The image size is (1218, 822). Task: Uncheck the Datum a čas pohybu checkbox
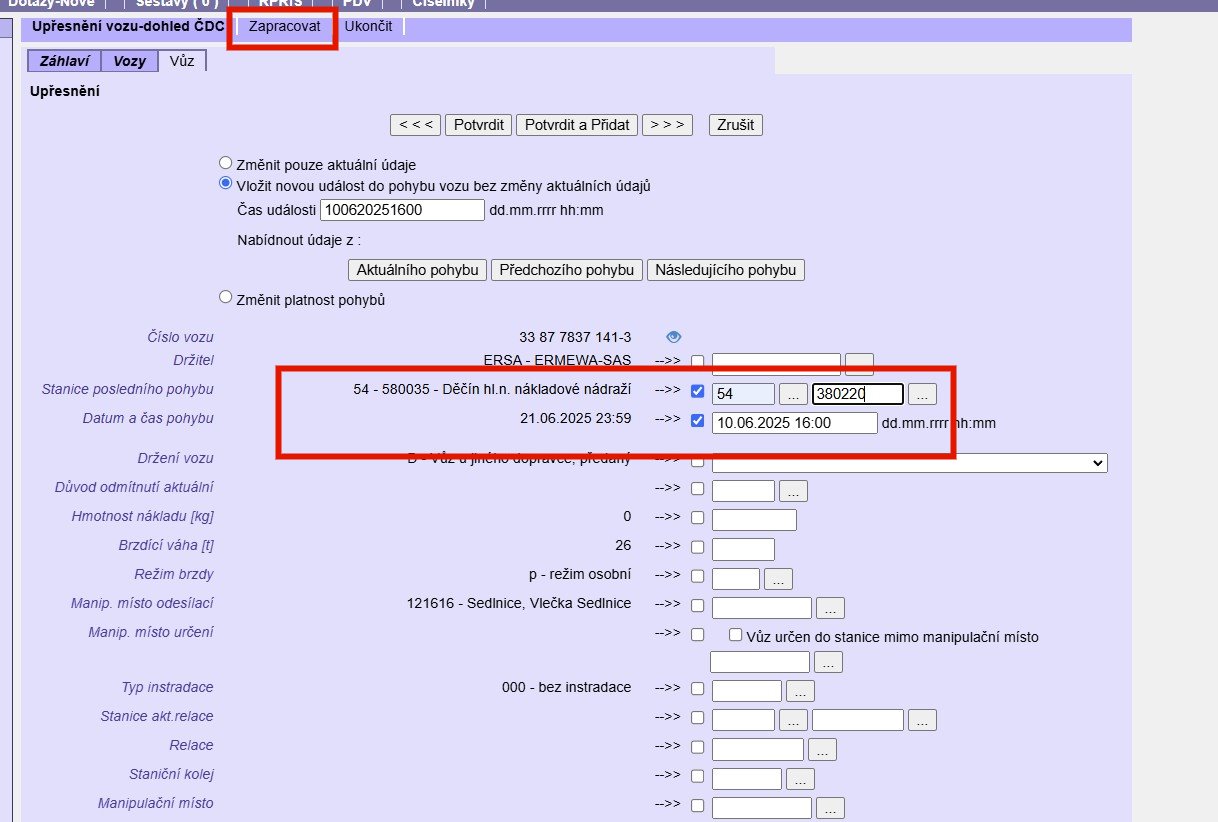pos(698,421)
